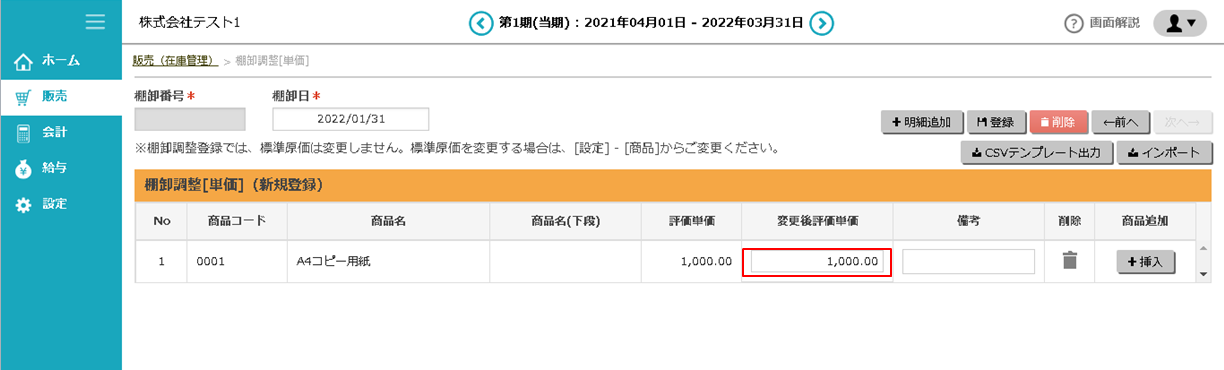This screenshot has width=1224, height=370.
Task: Go to next fiscal period arrow
Action: (x=822, y=22)
